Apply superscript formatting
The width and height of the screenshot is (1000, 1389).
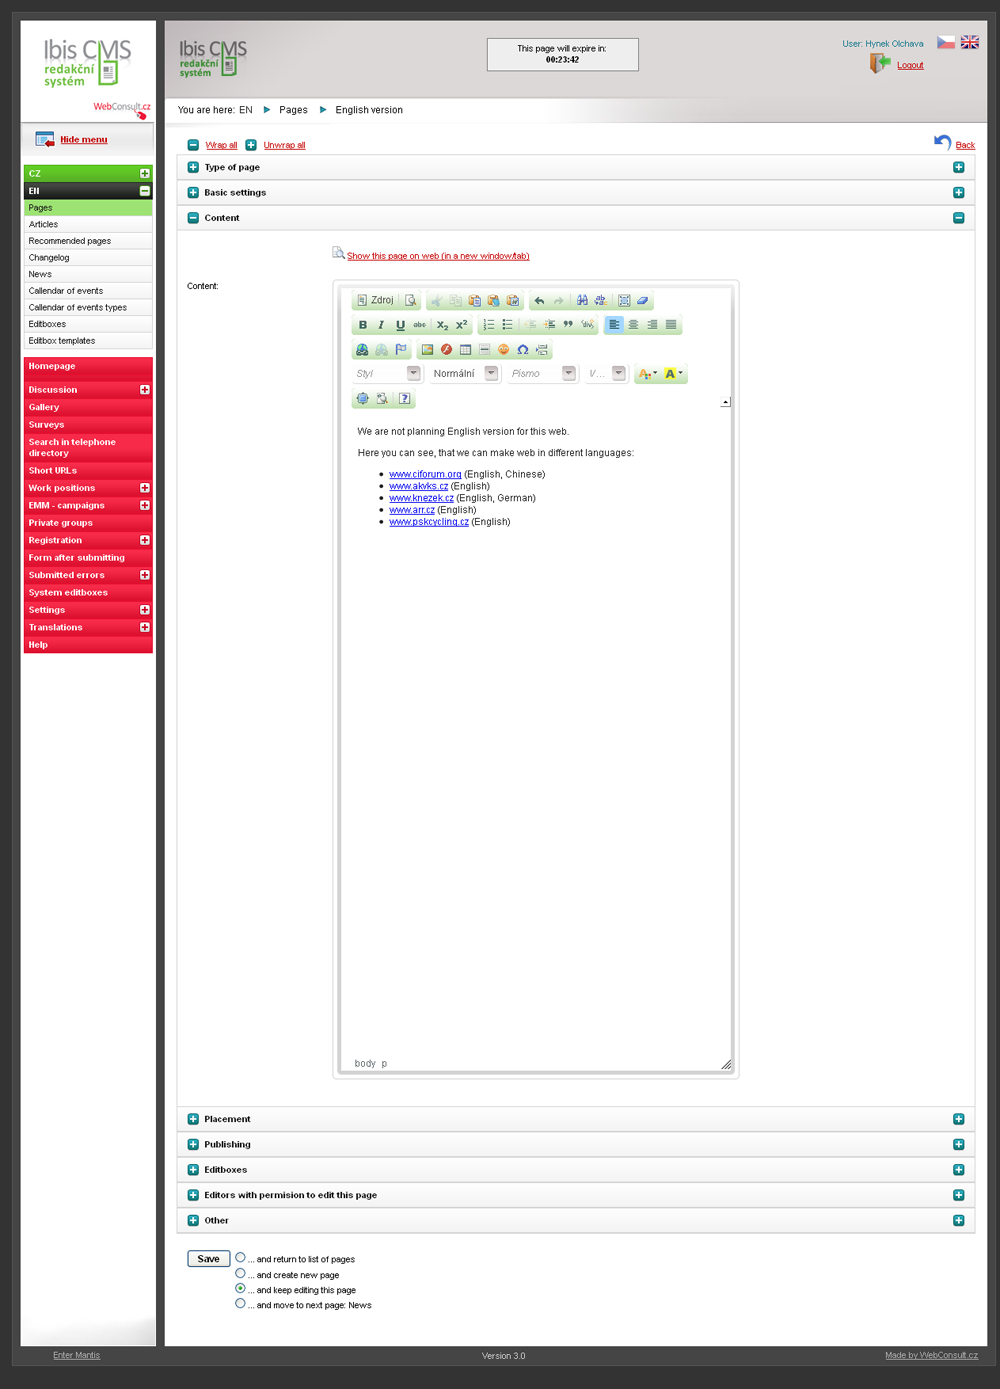click(x=461, y=325)
